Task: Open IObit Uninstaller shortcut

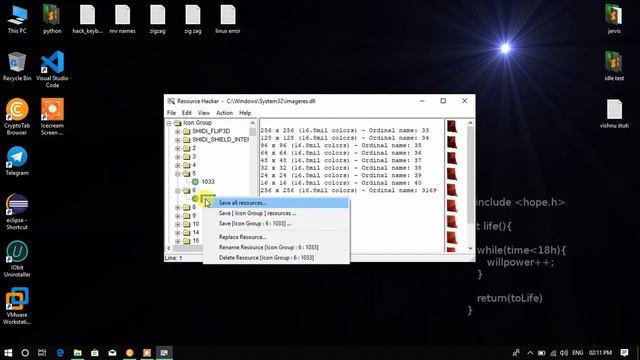Action: [x=17, y=259]
